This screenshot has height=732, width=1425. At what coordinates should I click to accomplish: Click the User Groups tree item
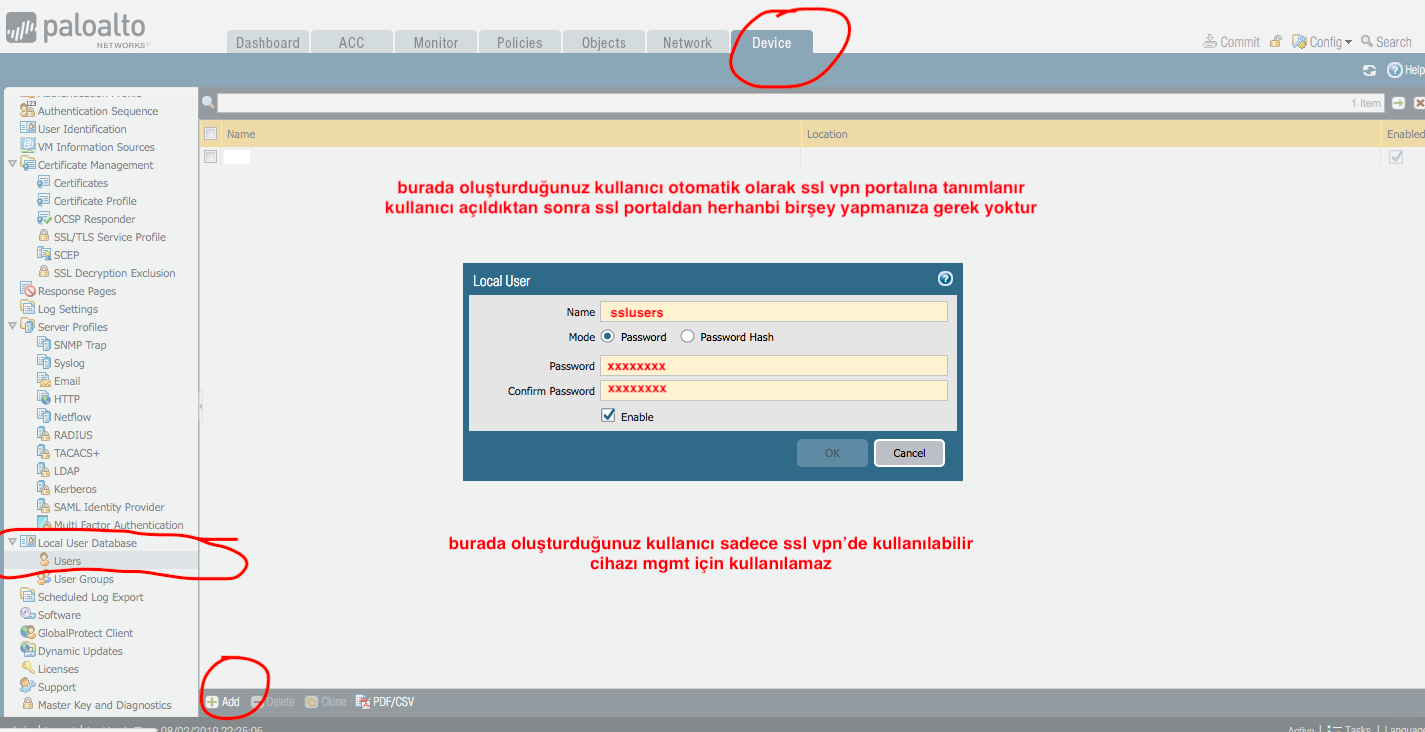click(x=83, y=579)
